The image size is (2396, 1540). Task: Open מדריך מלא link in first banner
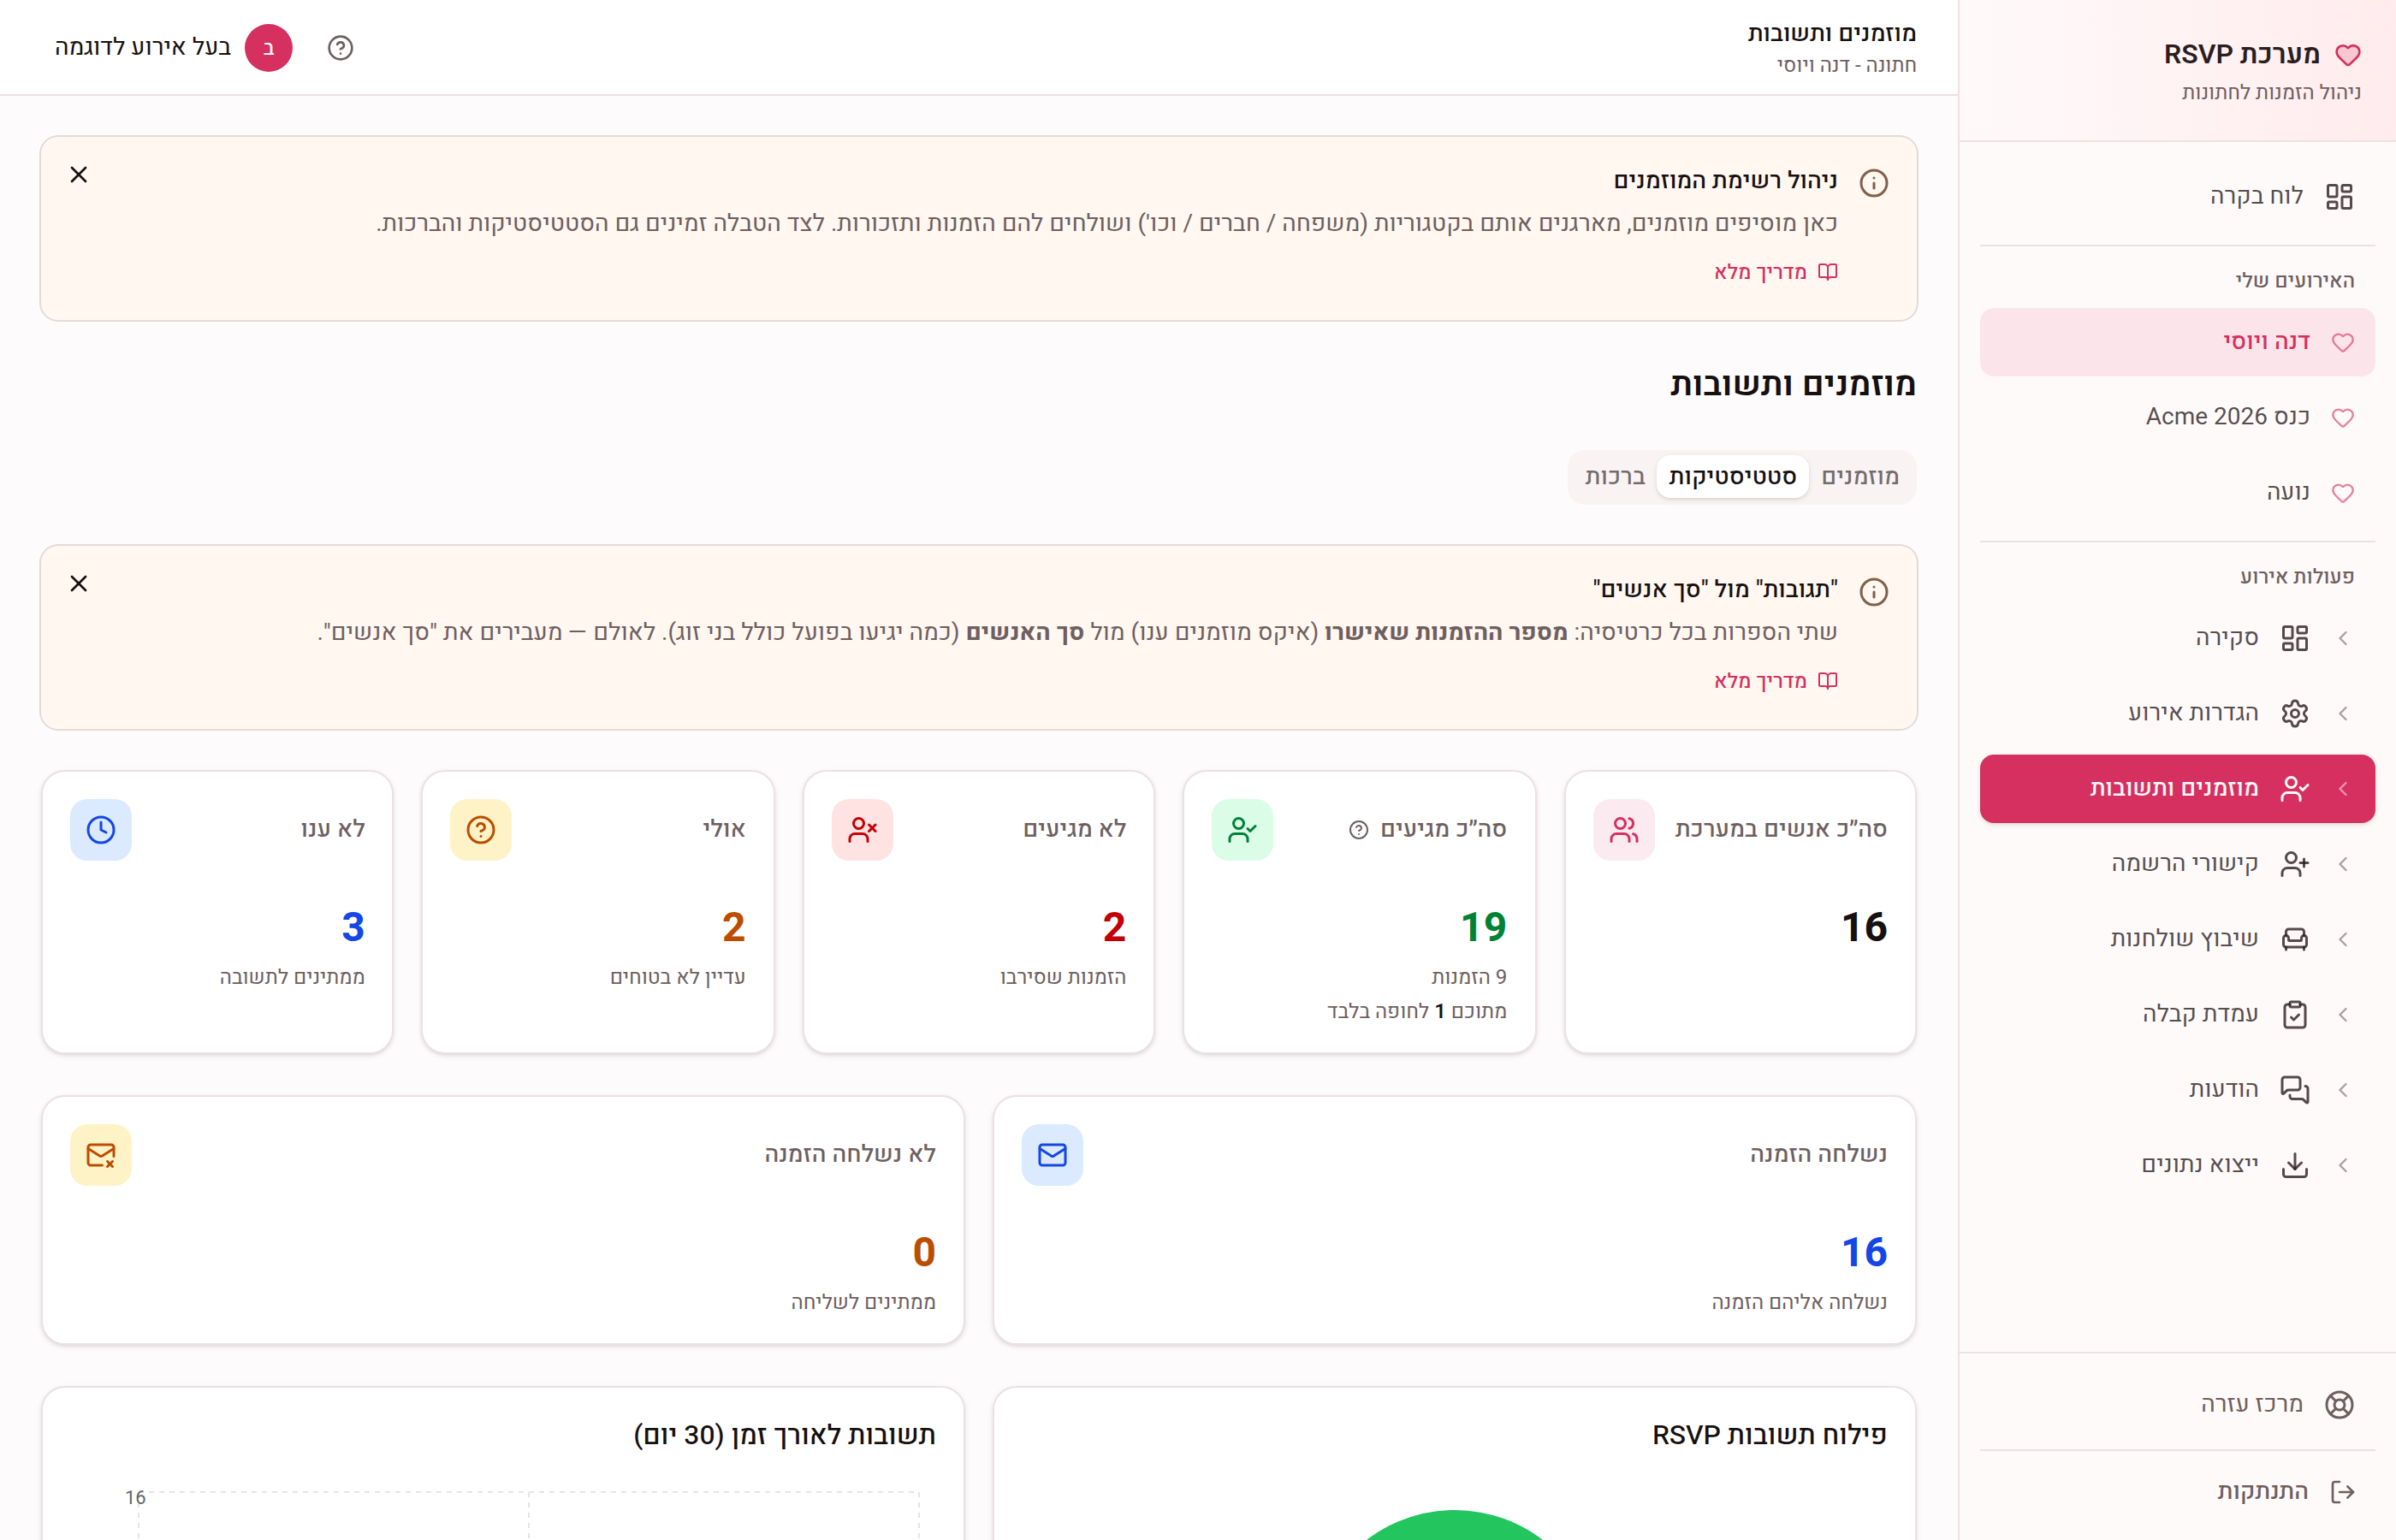point(1775,272)
